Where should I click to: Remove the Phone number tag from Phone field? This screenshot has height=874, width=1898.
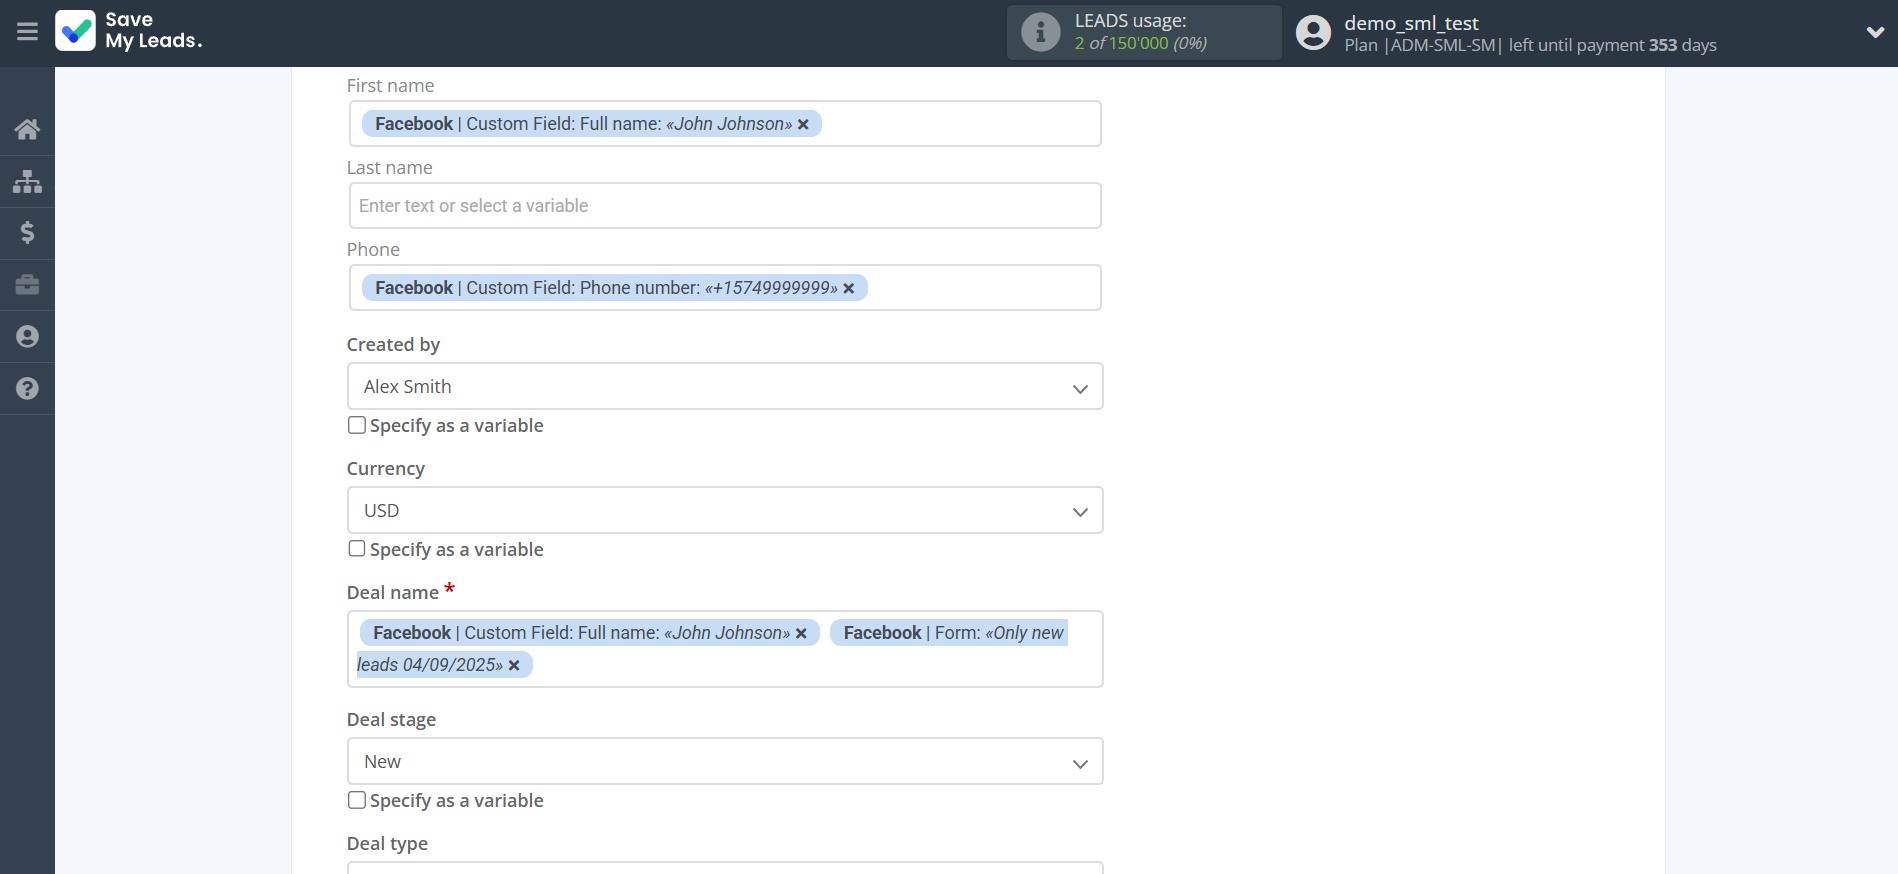[x=849, y=289]
